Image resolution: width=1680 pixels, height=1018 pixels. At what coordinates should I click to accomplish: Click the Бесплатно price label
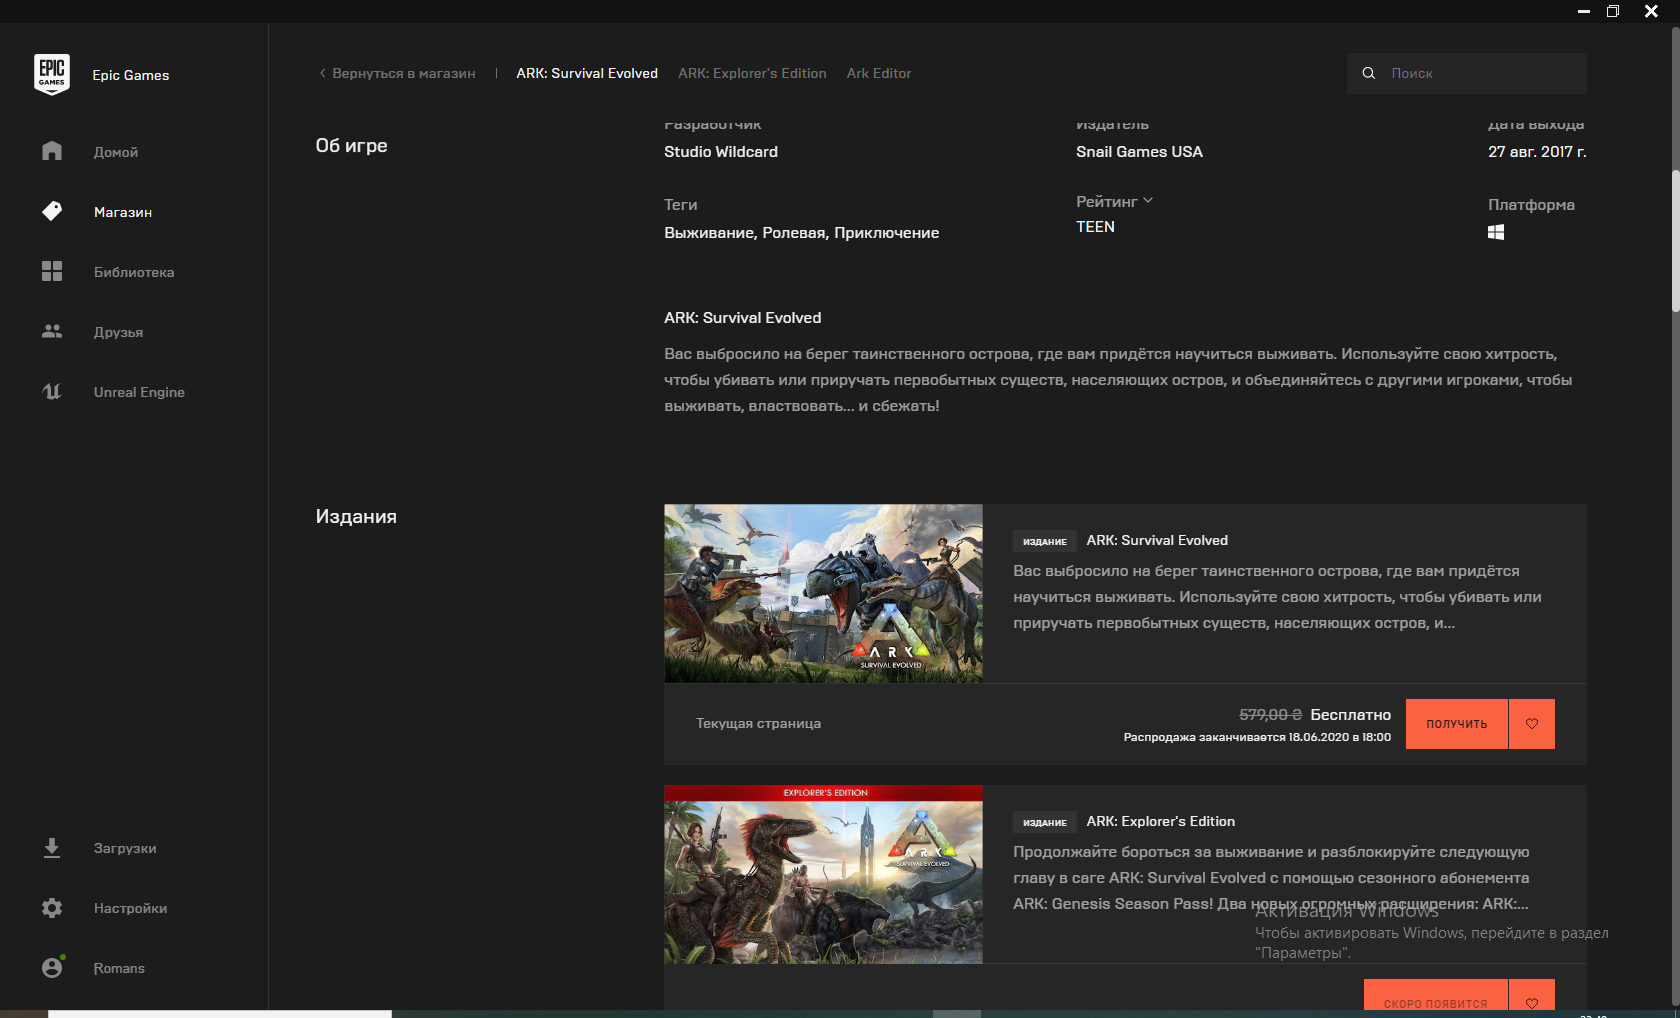(x=1351, y=715)
